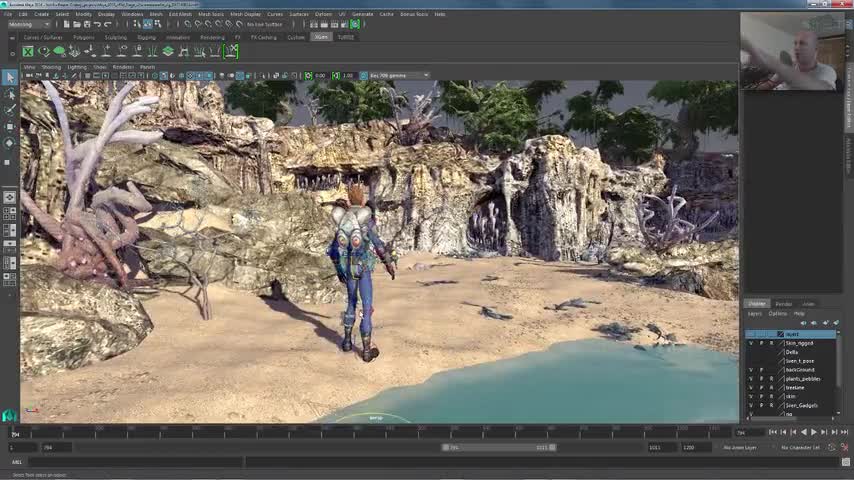Open the Mesh Tools menu
The width and height of the screenshot is (854, 480).
tap(211, 14)
